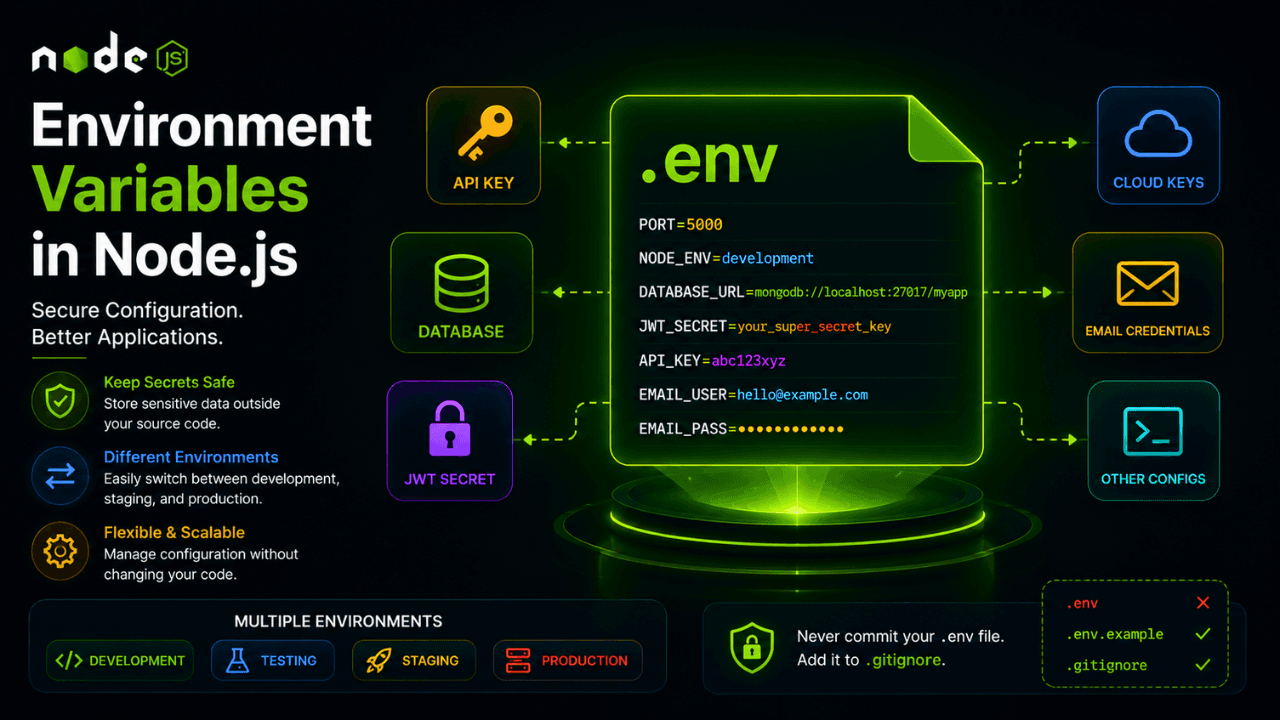
Task: Click the Keep Secrets Safe heading
Action: tap(169, 382)
